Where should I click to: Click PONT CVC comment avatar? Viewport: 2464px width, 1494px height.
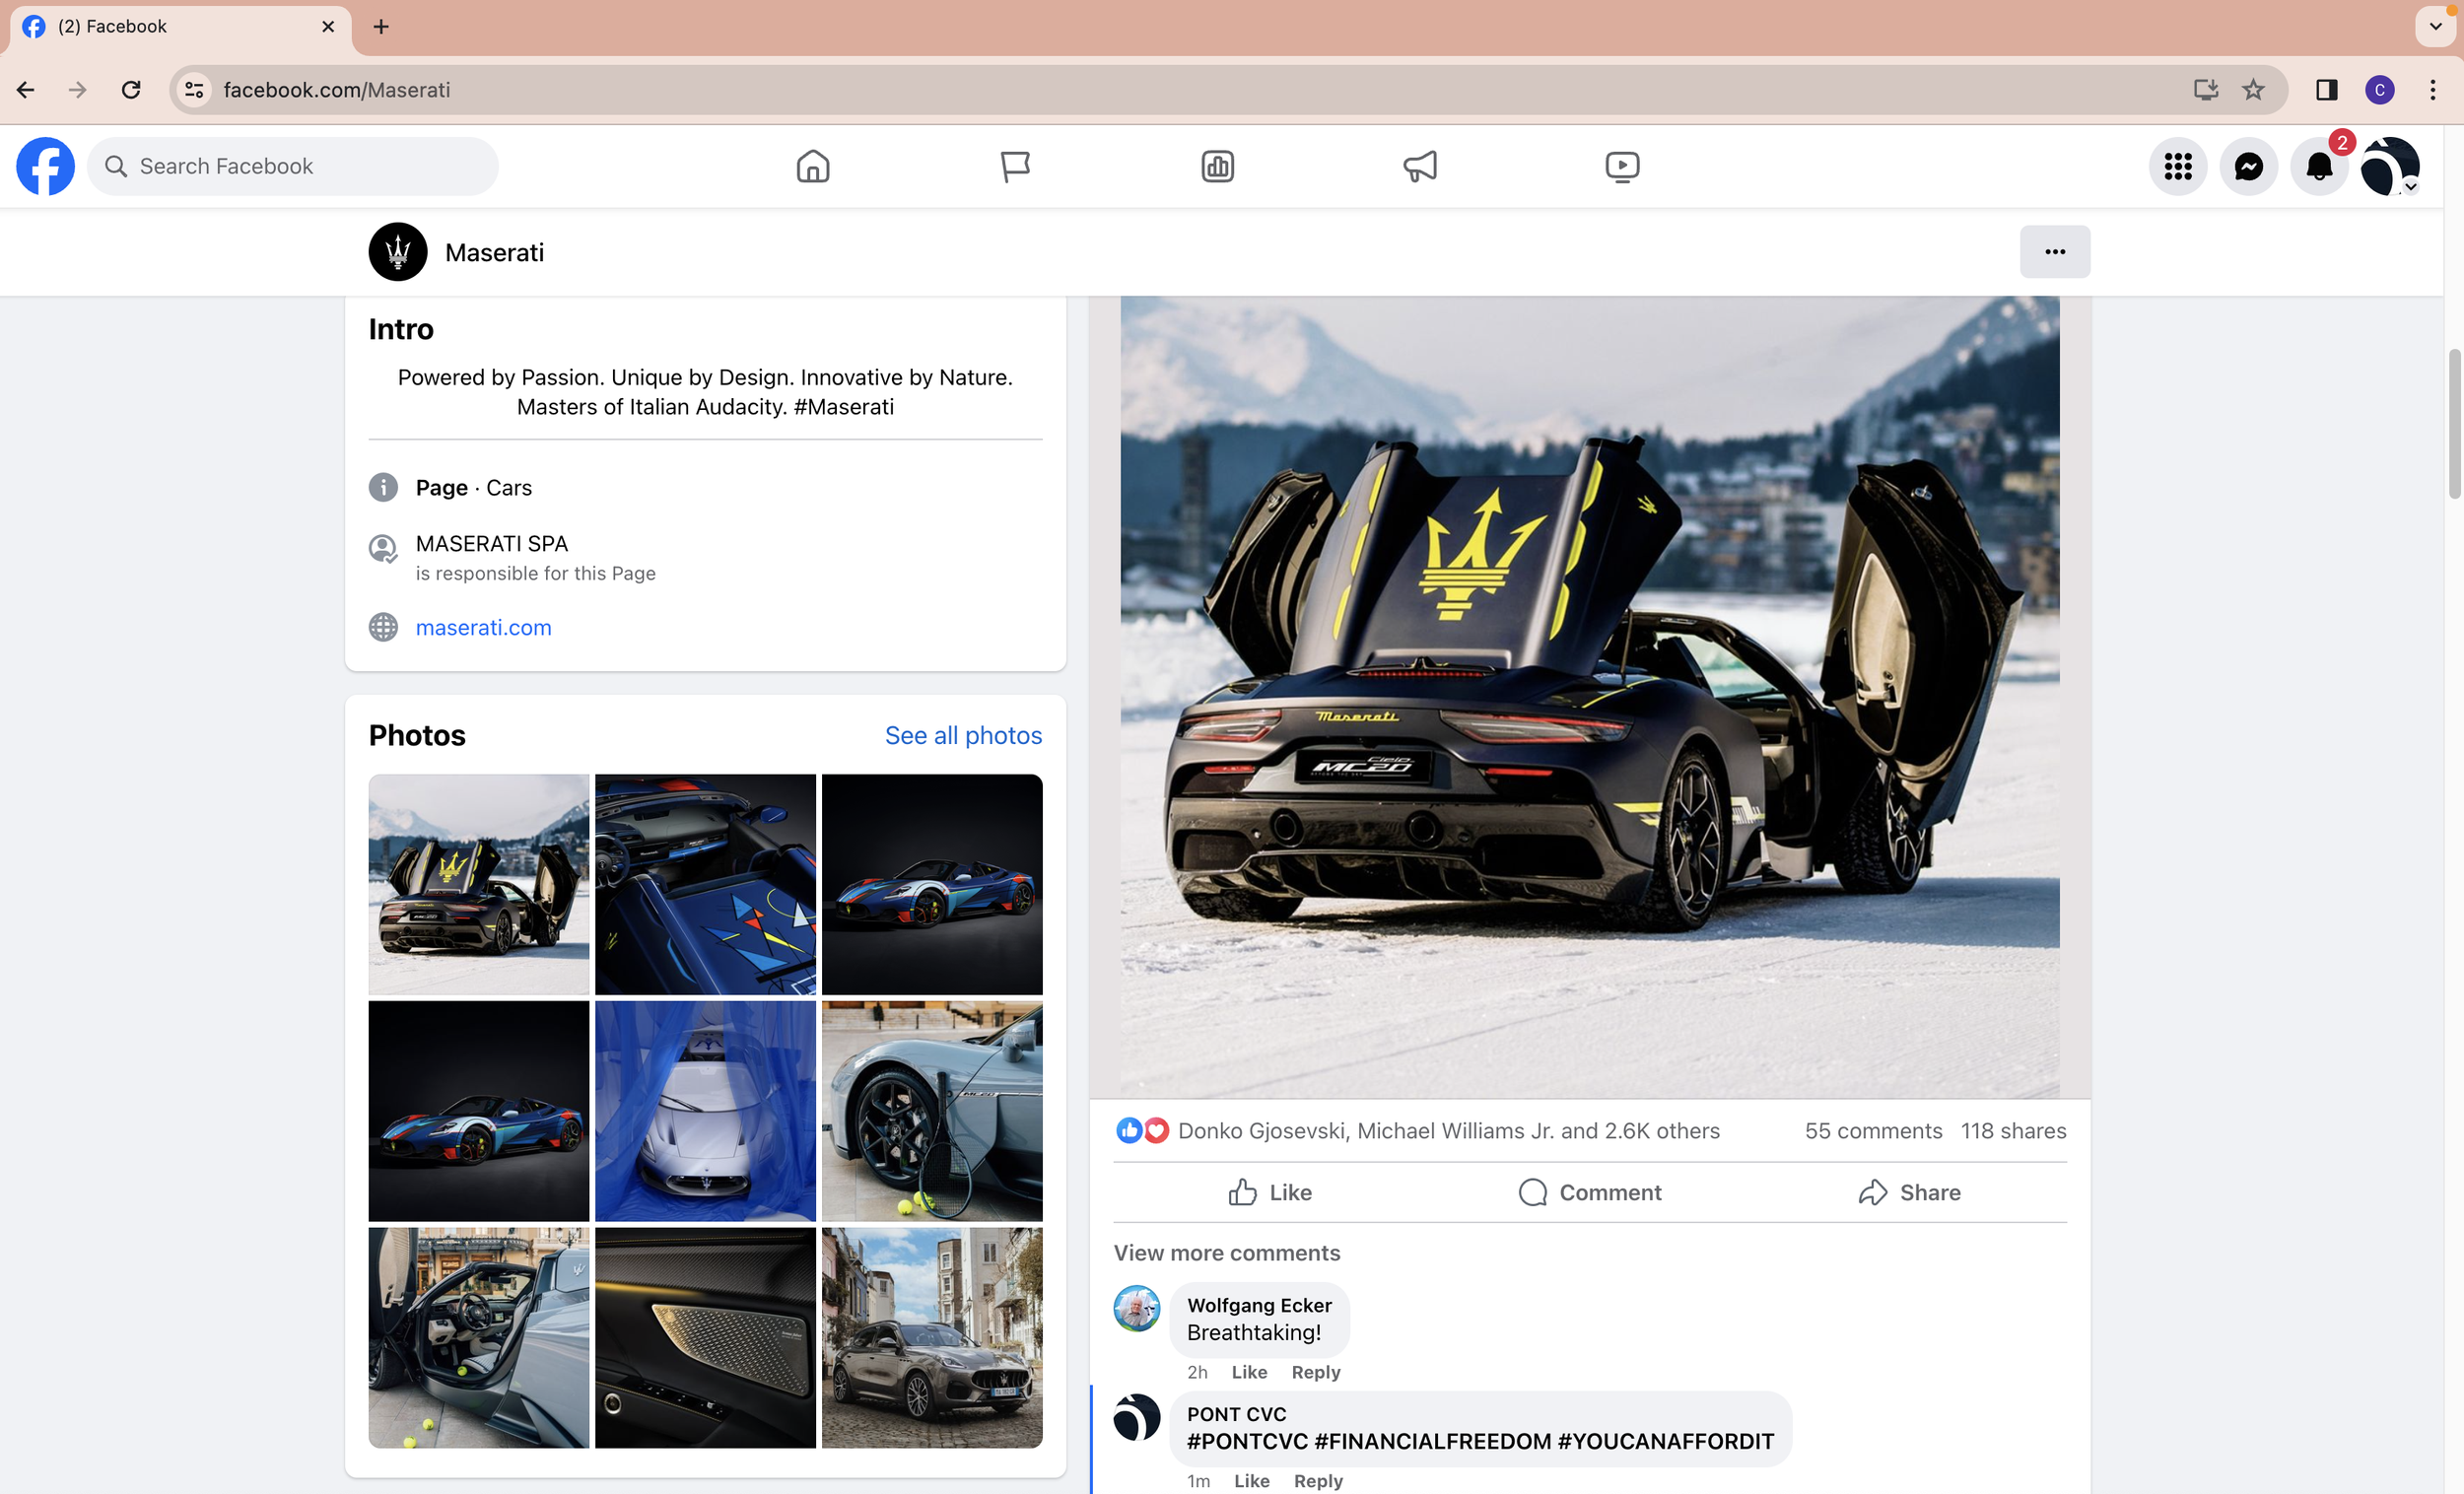click(x=1137, y=1417)
